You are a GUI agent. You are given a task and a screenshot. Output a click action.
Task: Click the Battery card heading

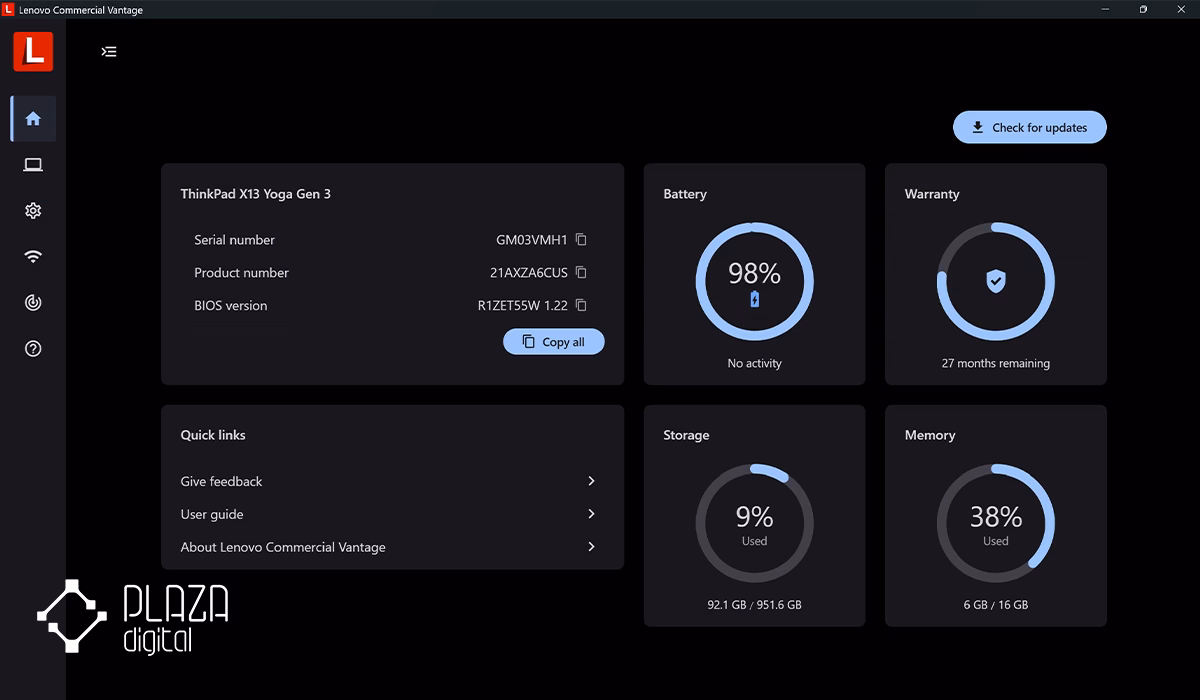pos(685,194)
